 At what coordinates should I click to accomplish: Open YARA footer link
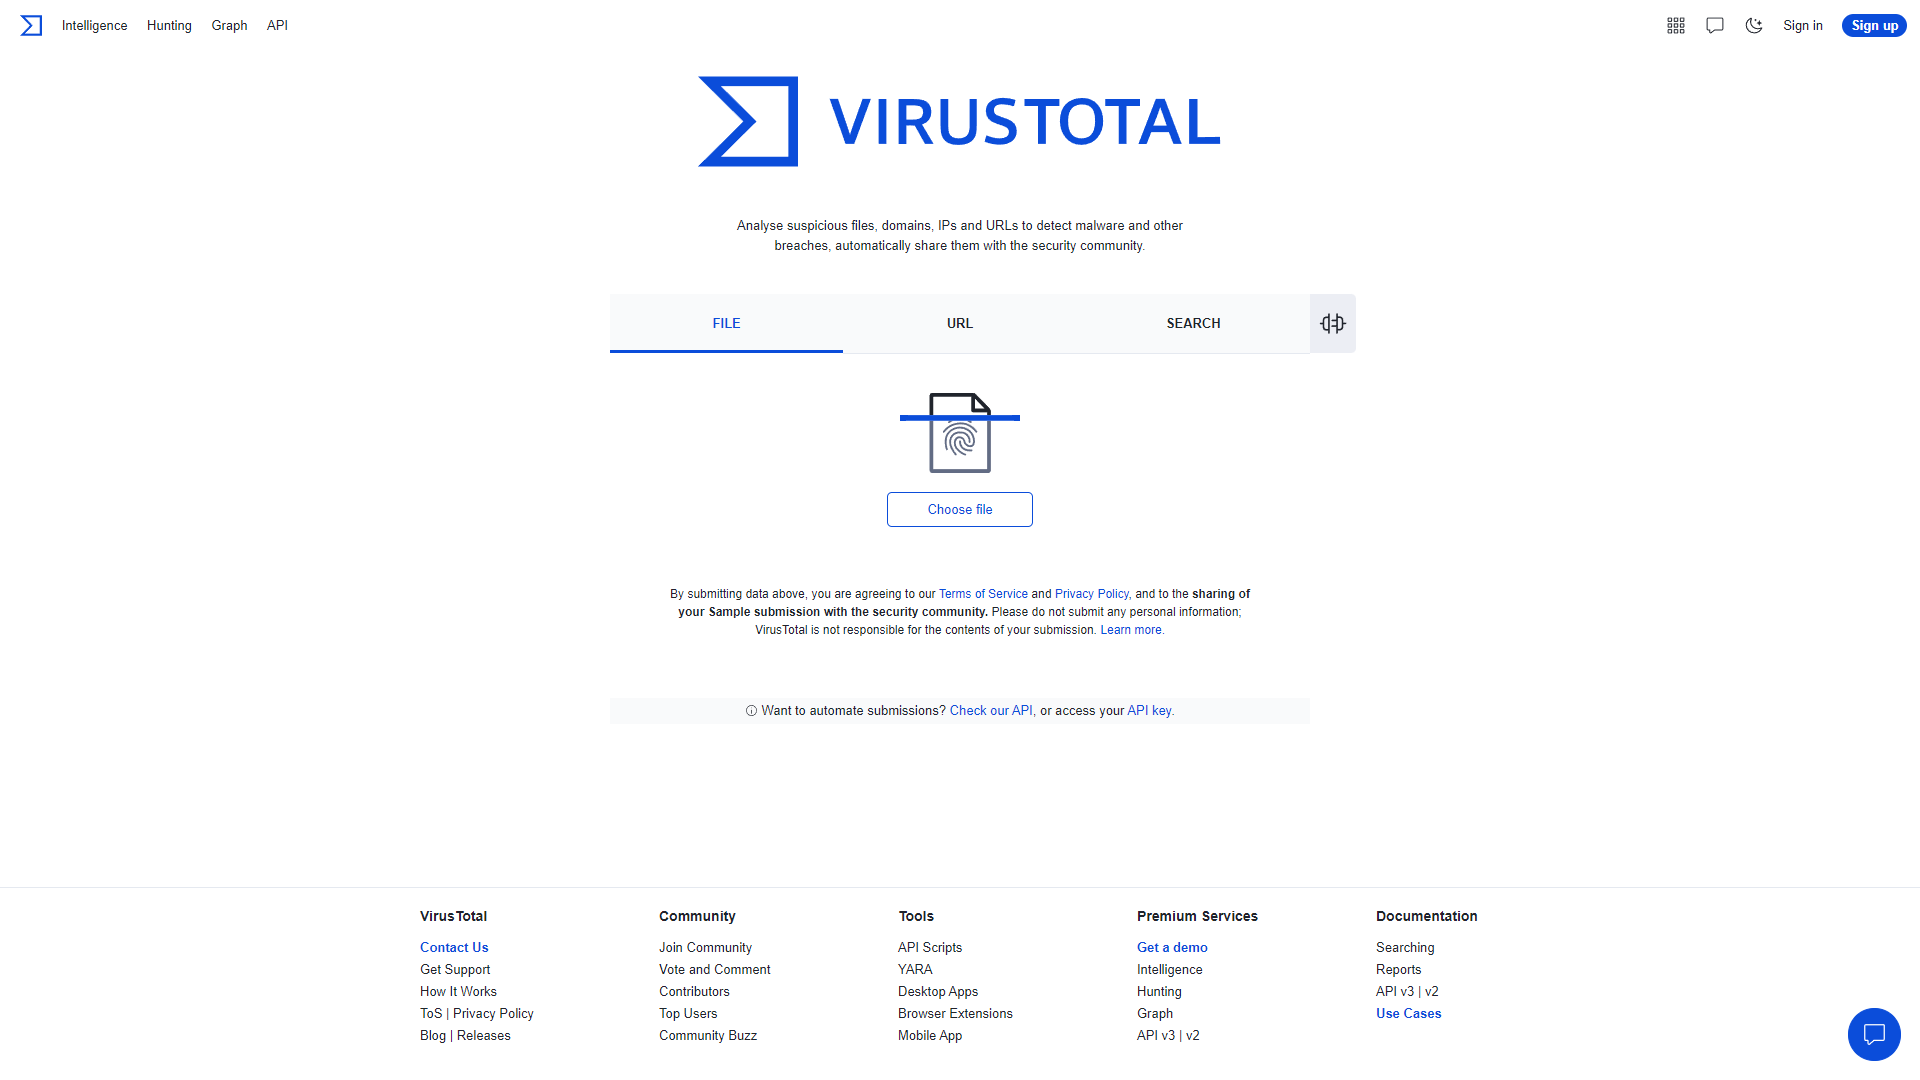pyautogui.click(x=915, y=969)
